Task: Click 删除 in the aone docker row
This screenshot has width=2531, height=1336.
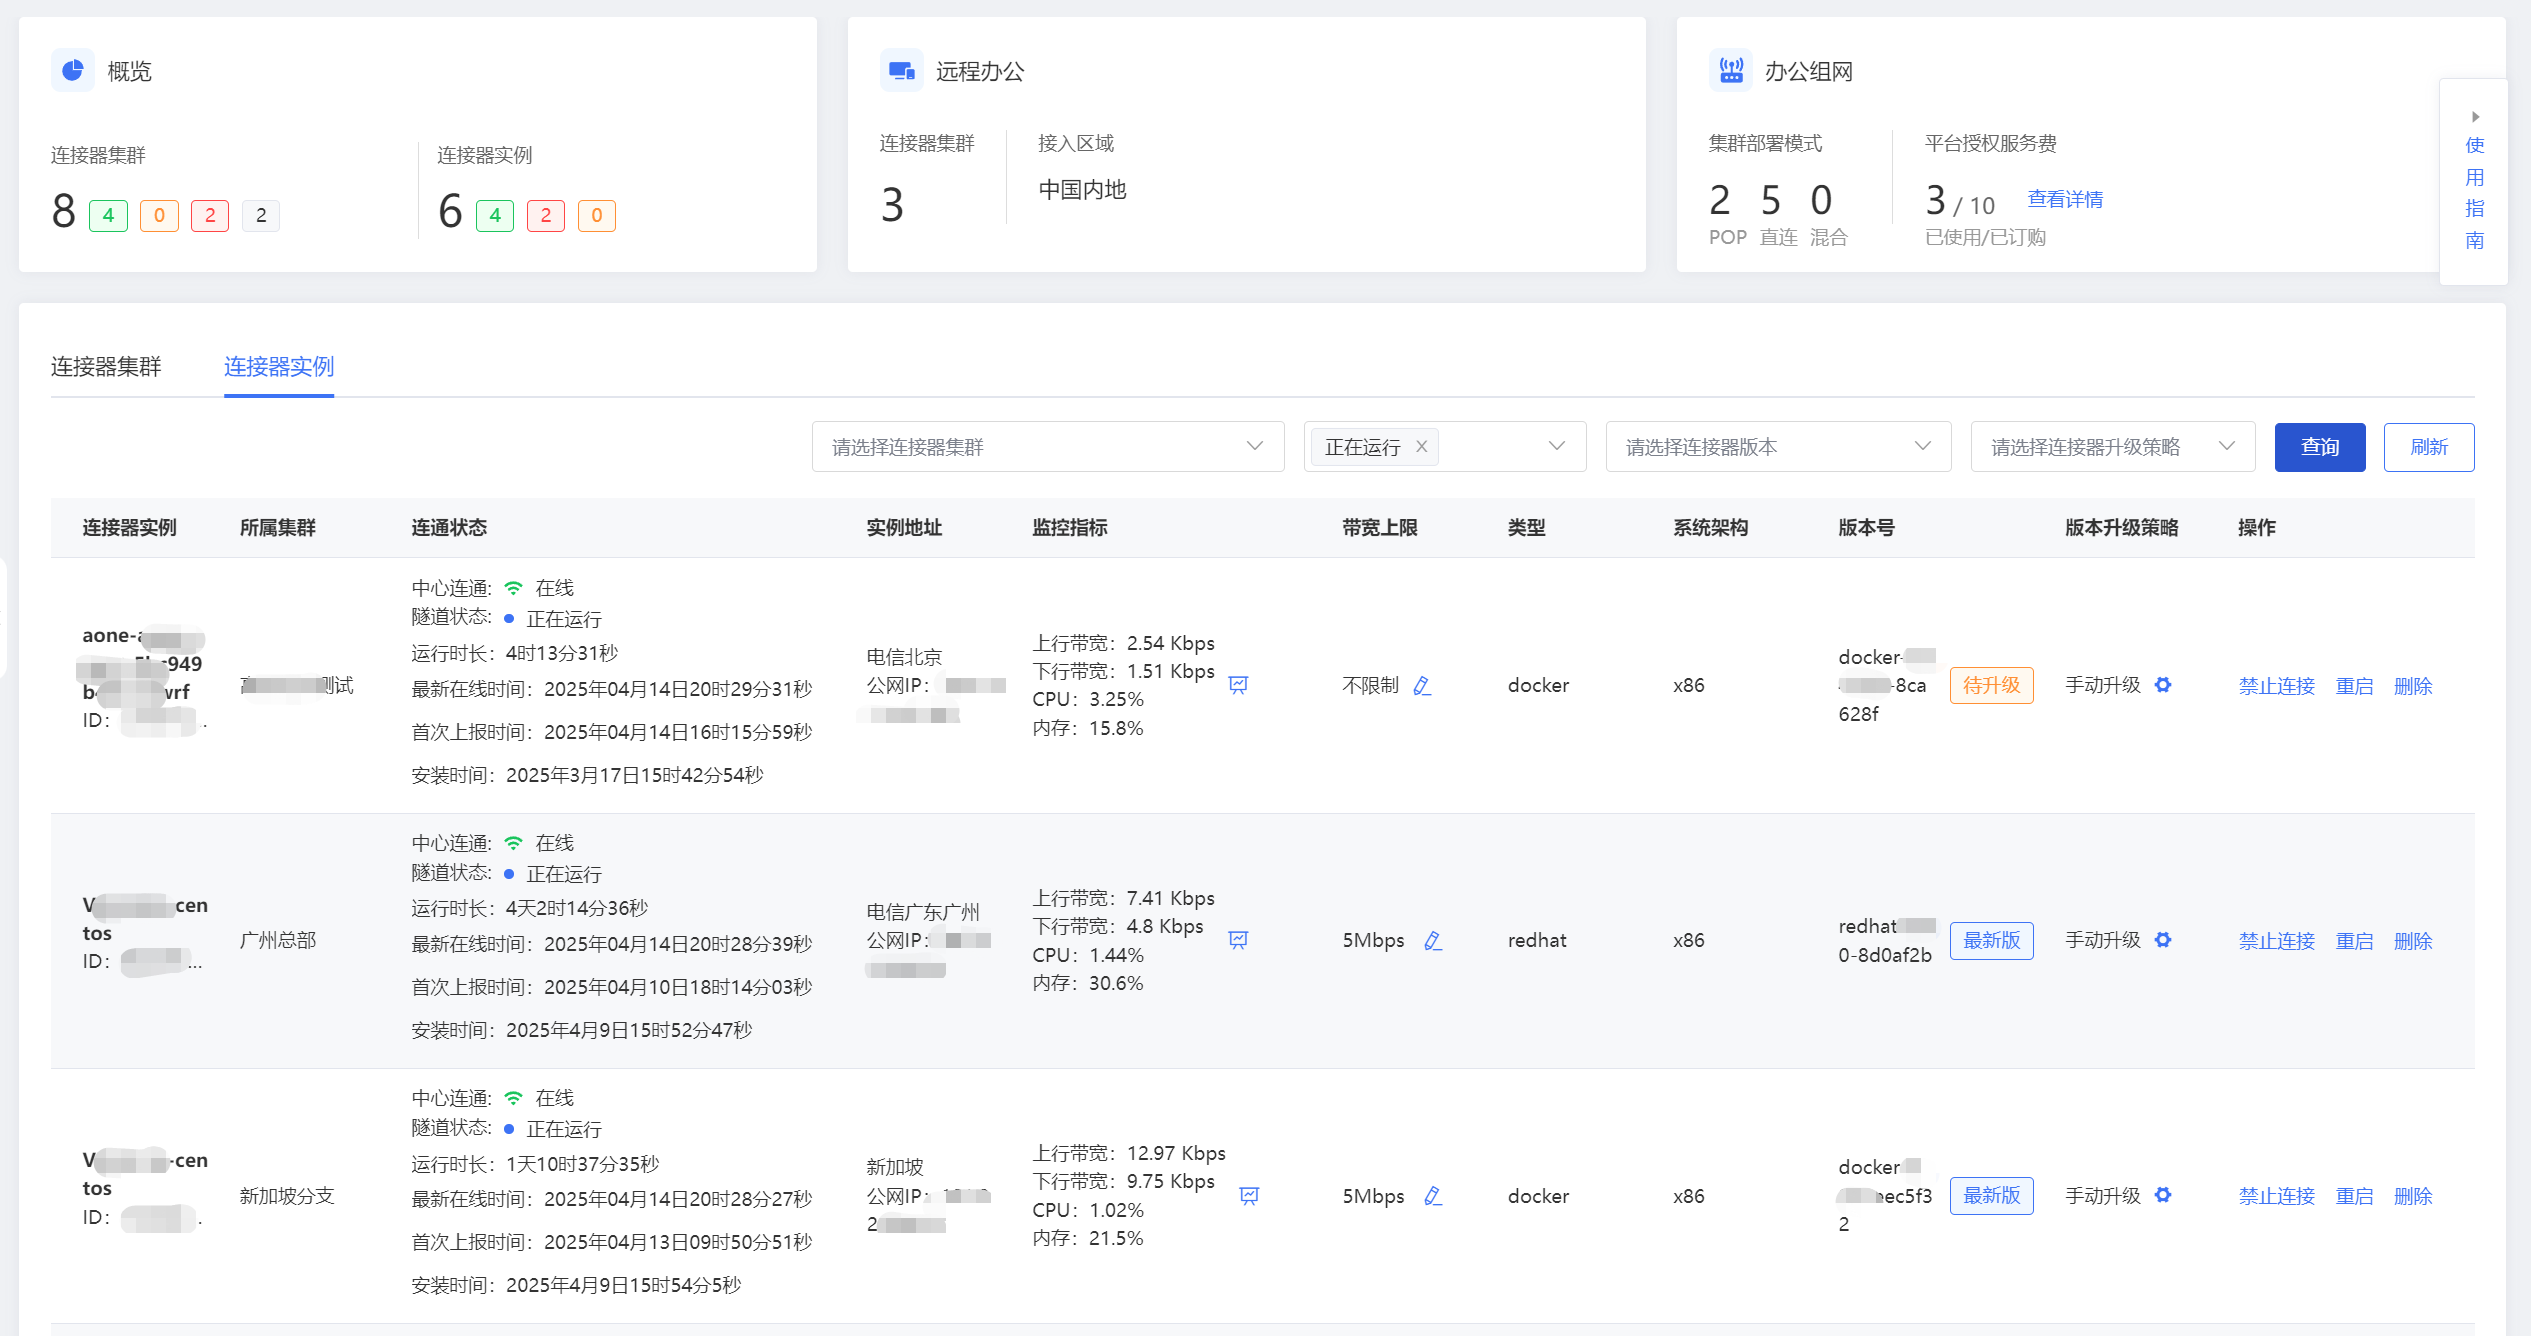Action: coord(2413,686)
